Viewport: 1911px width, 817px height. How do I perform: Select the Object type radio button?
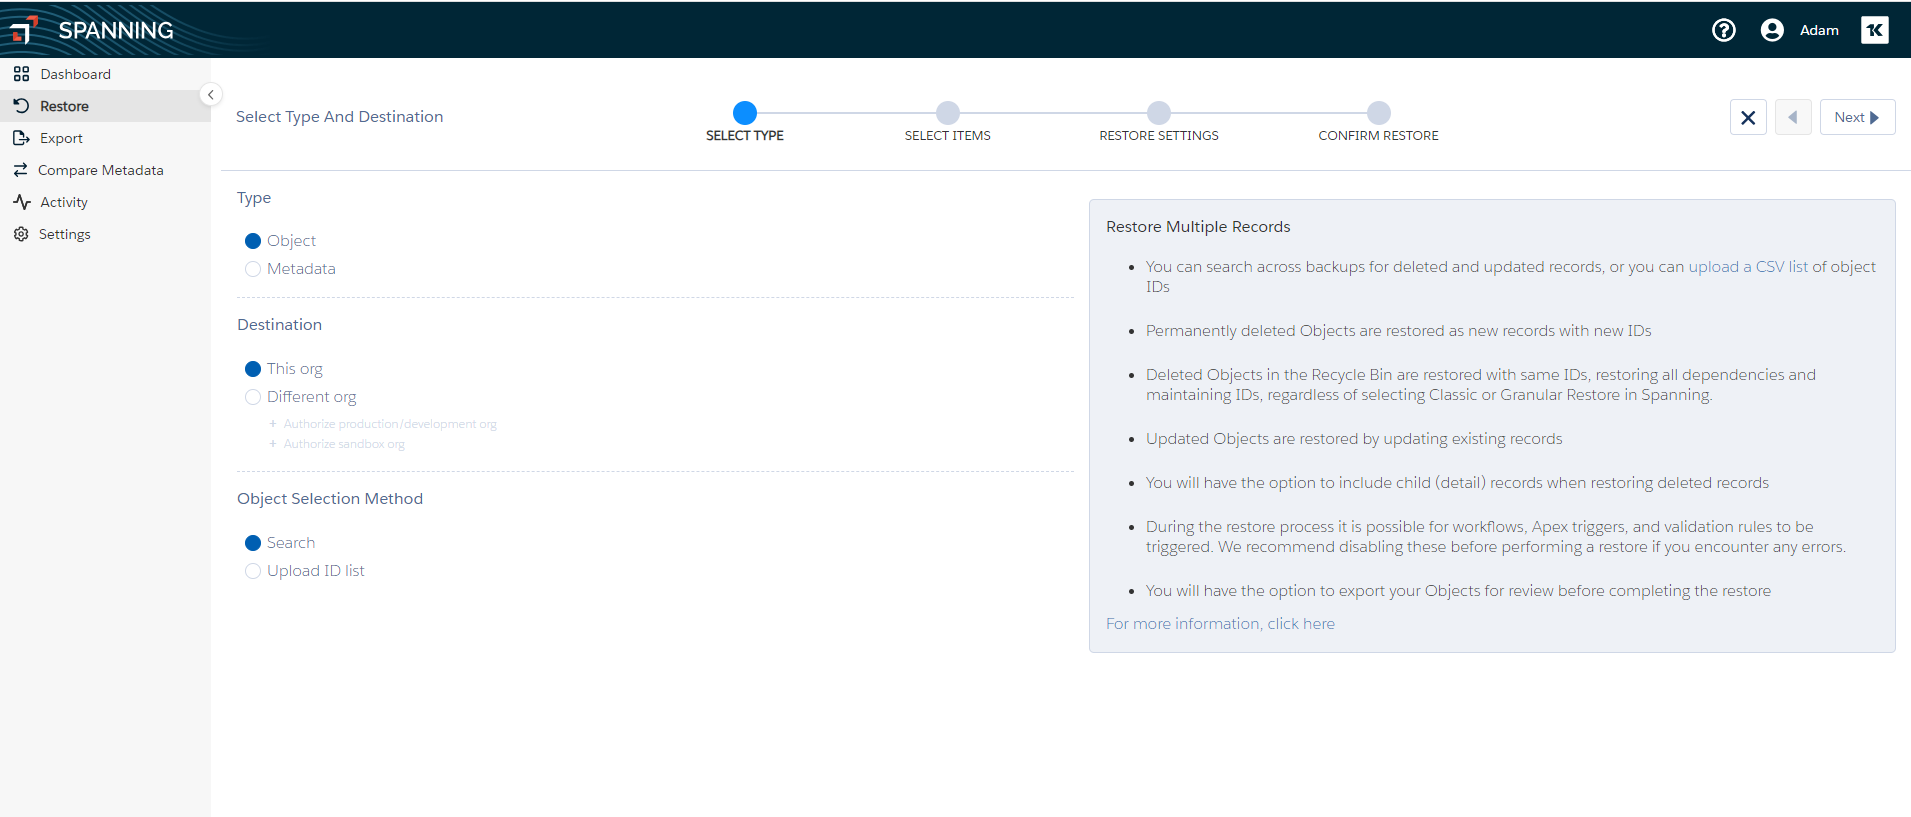tap(253, 241)
